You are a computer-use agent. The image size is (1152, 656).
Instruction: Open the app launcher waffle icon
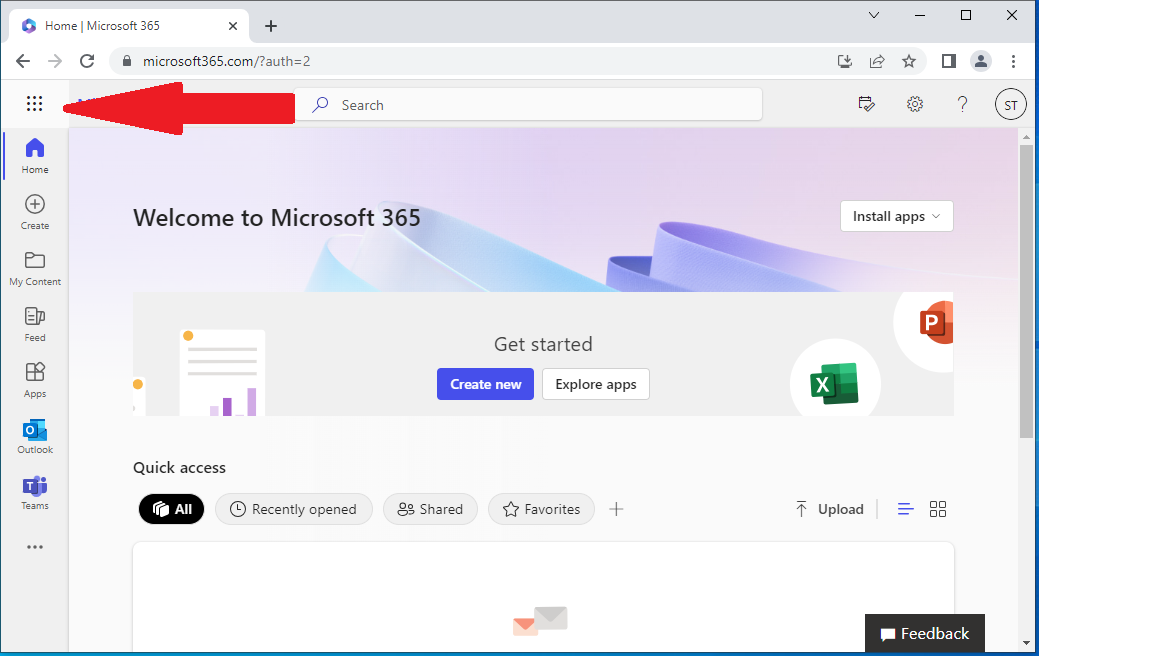coord(35,104)
